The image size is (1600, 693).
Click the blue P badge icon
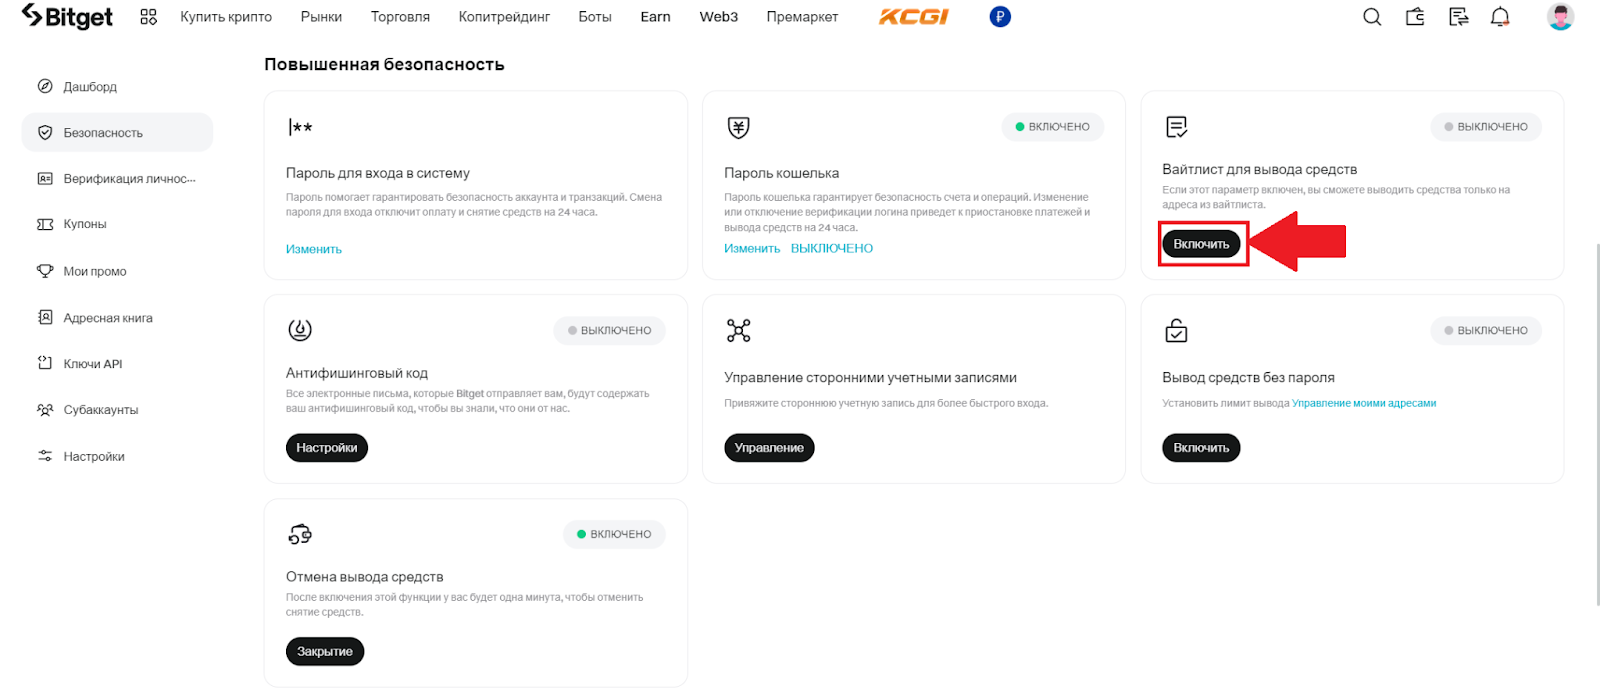(1000, 17)
